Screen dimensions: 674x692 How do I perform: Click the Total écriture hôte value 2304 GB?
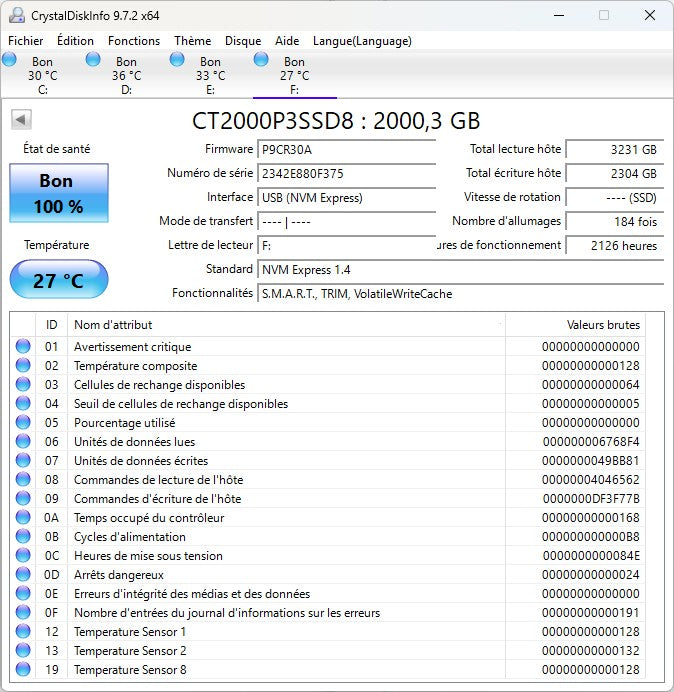pyautogui.click(x=614, y=173)
